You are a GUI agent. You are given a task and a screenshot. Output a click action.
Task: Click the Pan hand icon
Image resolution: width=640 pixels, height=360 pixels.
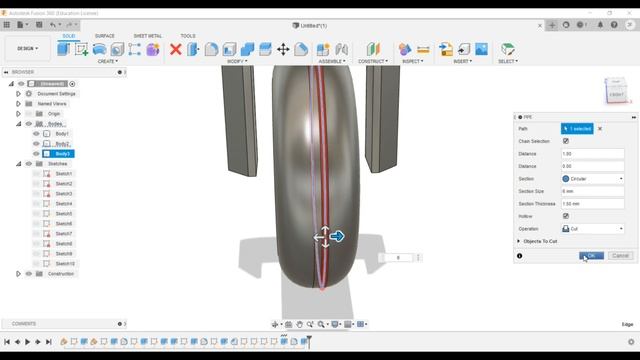(299, 324)
